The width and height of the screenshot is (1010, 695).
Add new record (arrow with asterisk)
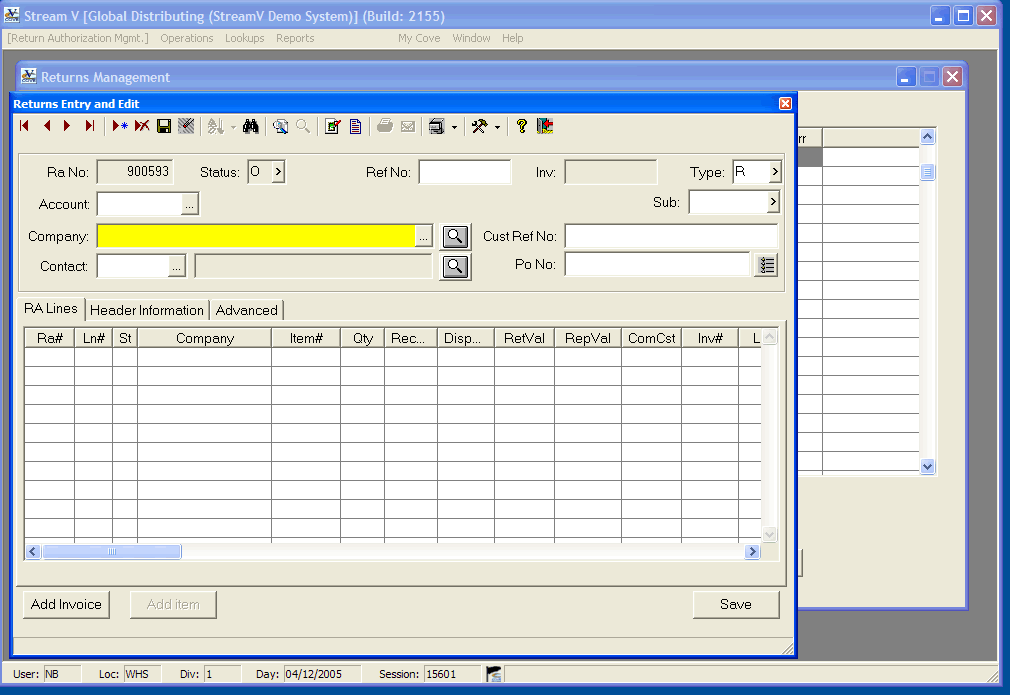point(120,126)
